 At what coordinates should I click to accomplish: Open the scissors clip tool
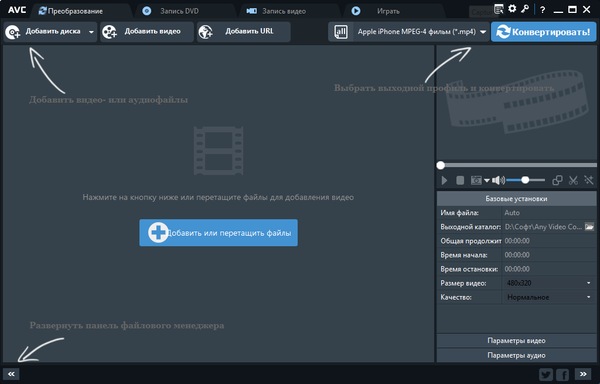point(573,180)
